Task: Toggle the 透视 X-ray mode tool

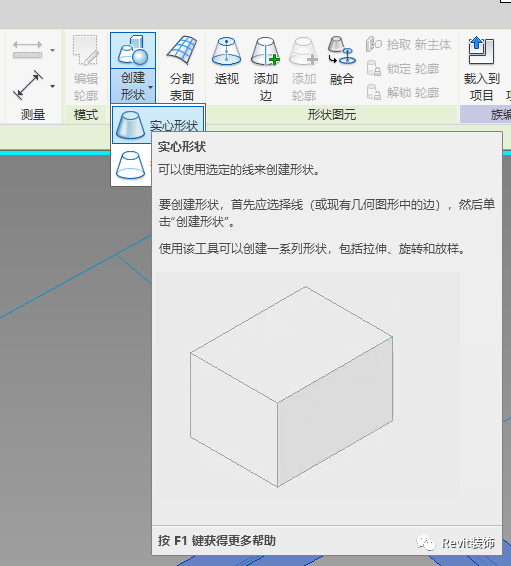Action: [227, 61]
